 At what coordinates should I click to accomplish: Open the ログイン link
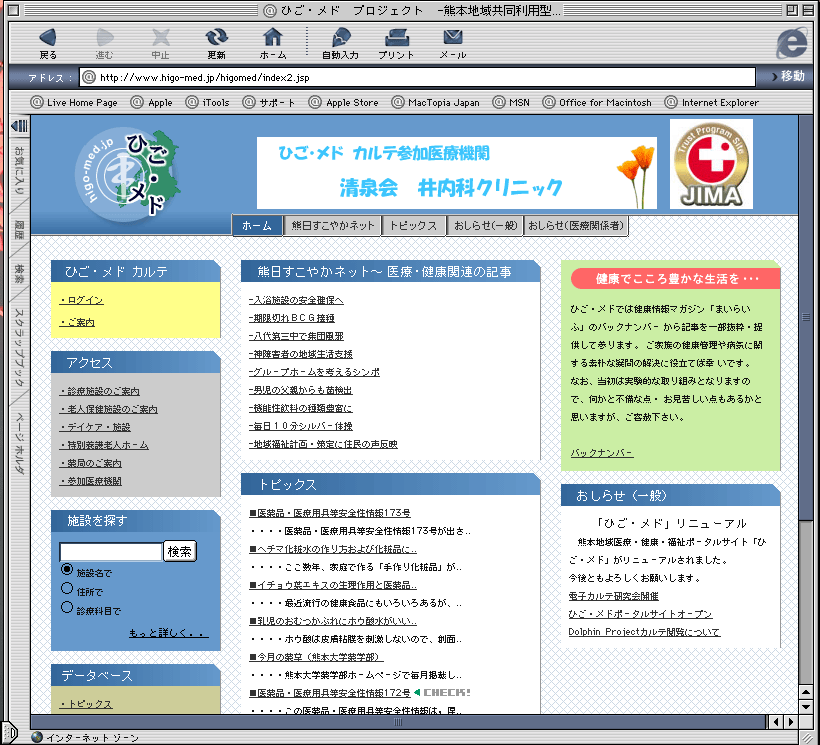[83, 300]
